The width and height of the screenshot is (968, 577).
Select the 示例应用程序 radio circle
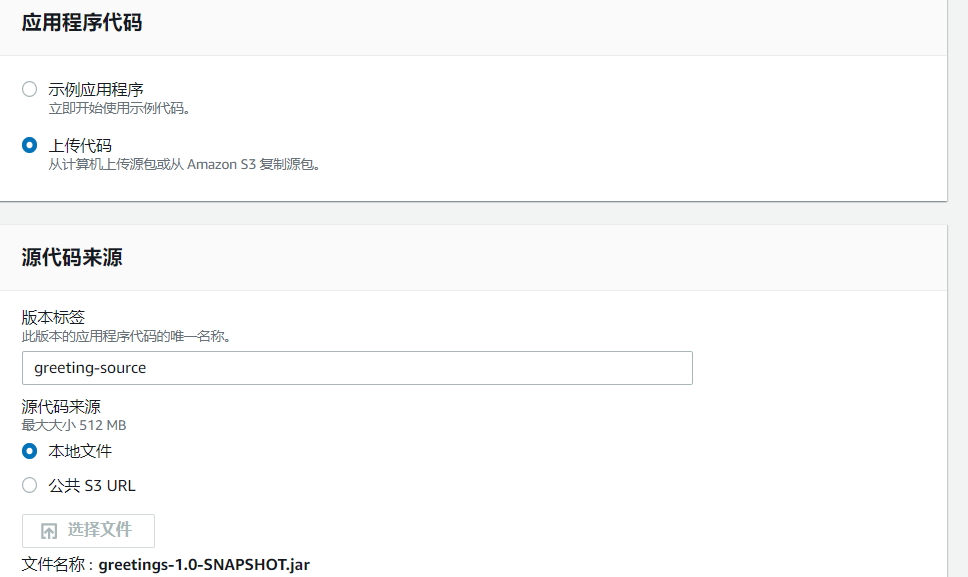click(30, 89)
